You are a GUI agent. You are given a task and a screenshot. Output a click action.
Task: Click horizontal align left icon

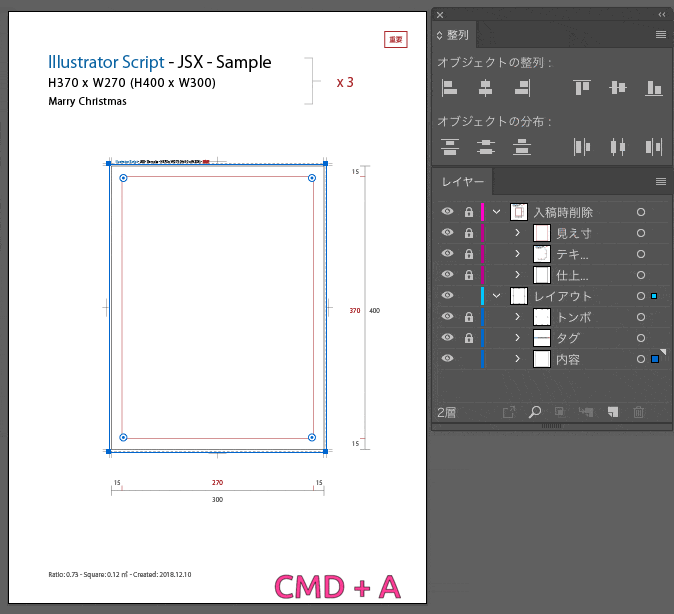click(449, 88)
